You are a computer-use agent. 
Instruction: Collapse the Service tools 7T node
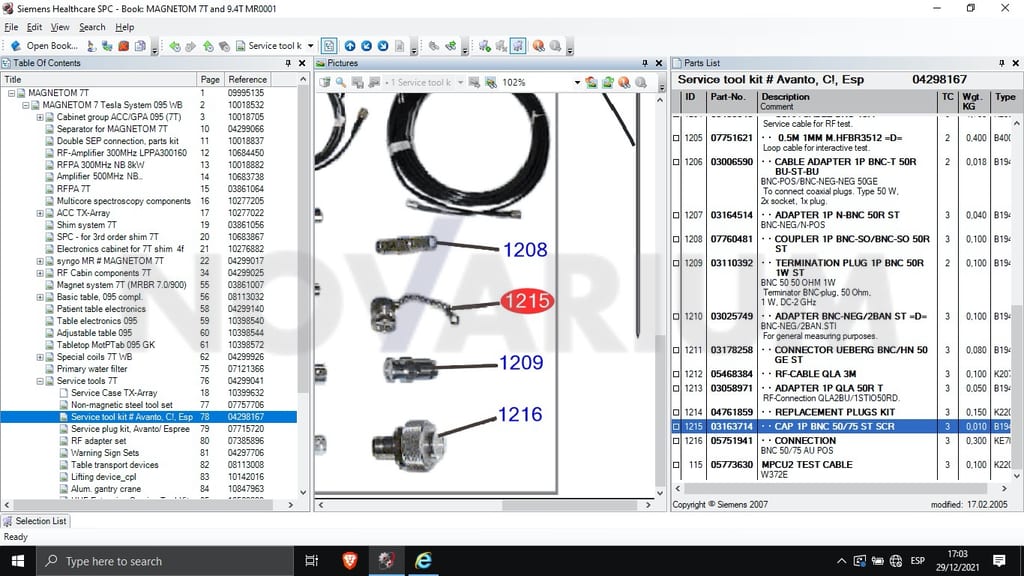pos(40,381)
